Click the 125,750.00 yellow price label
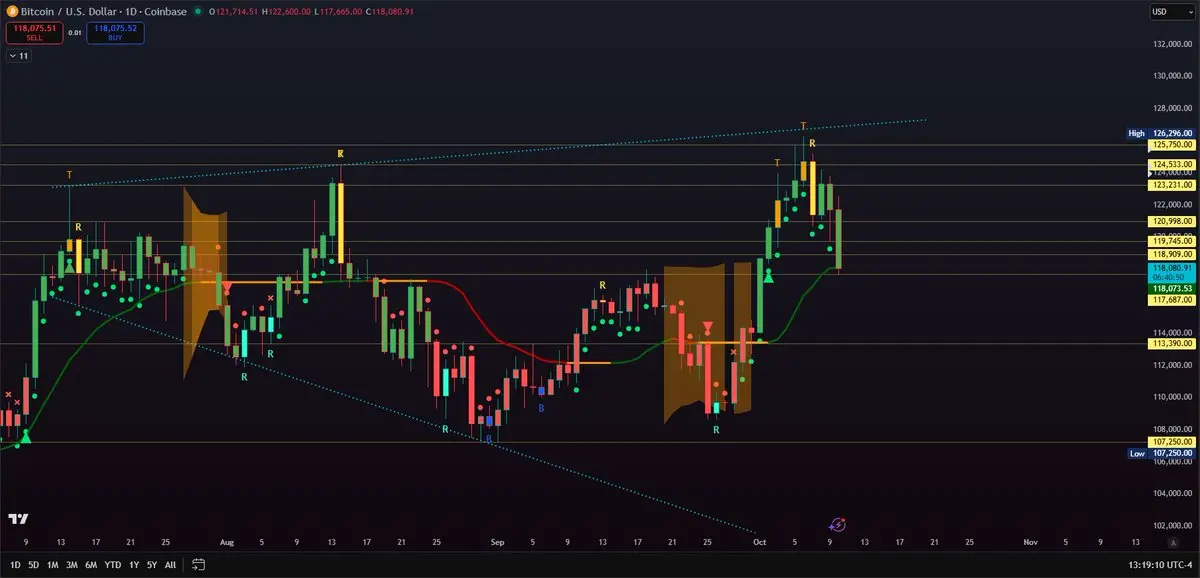1200x578 pixels. [x=1170, y=145]
